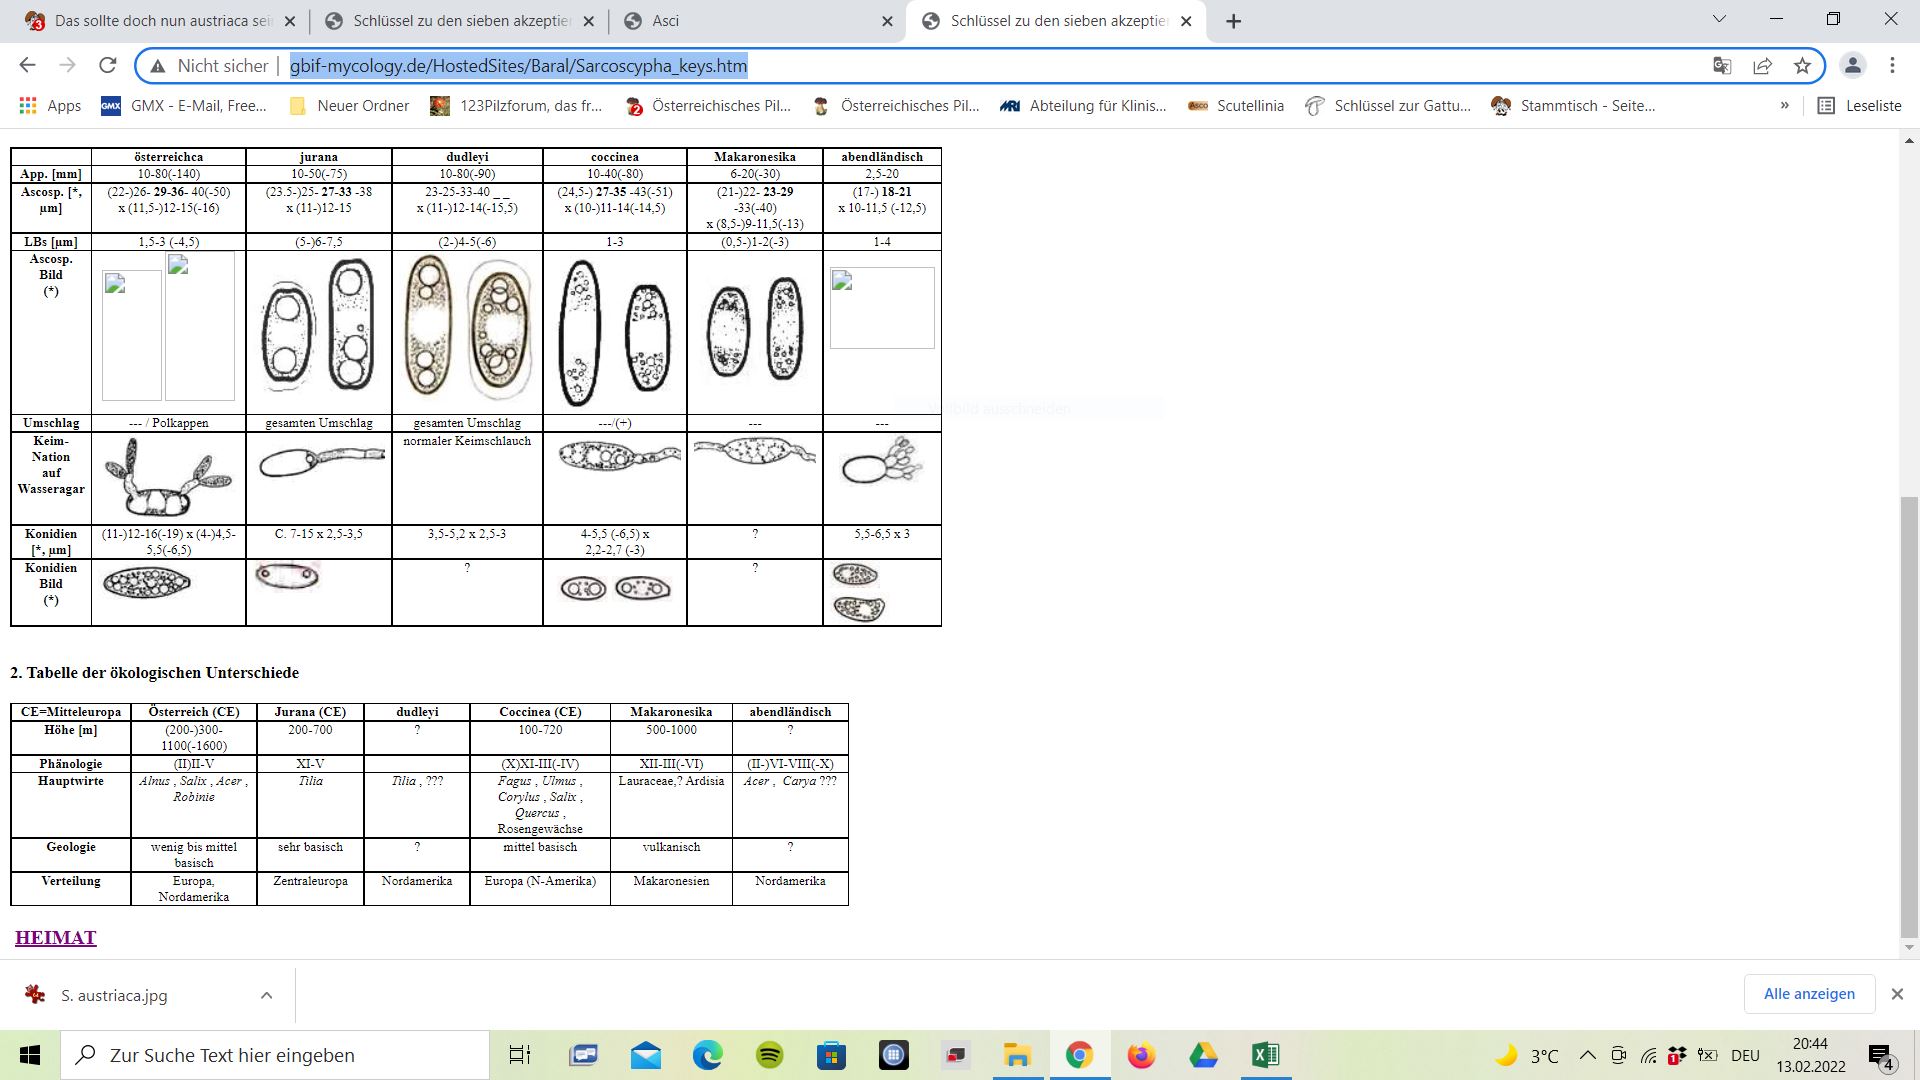Open Chrome three-dot menu
This screenshot has height=1080, width=1920.
1892,66
